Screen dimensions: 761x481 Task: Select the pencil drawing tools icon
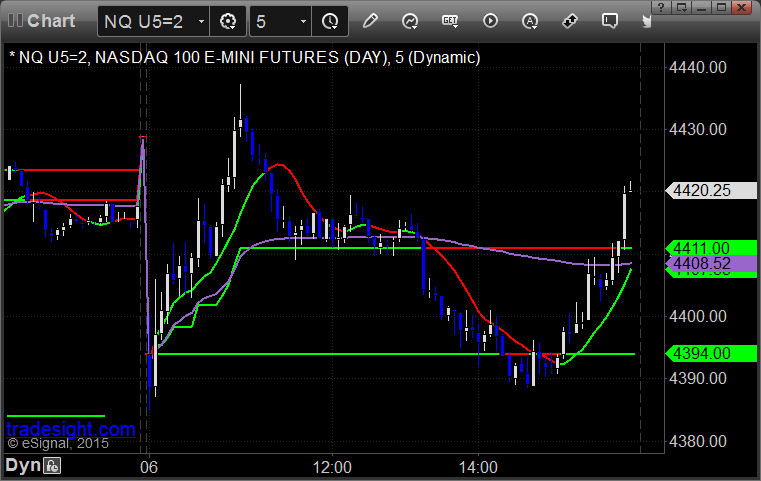click(x=370, y=21)
